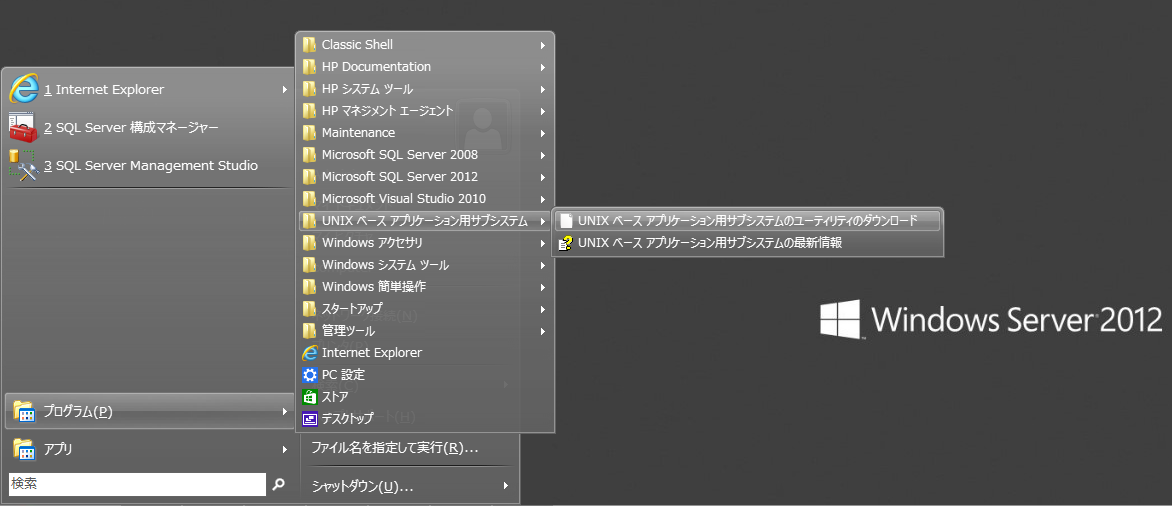Open the 管理ツール folder
Image resolution: width=1172 pixels, height=506 pixels.
click(348, 331)
